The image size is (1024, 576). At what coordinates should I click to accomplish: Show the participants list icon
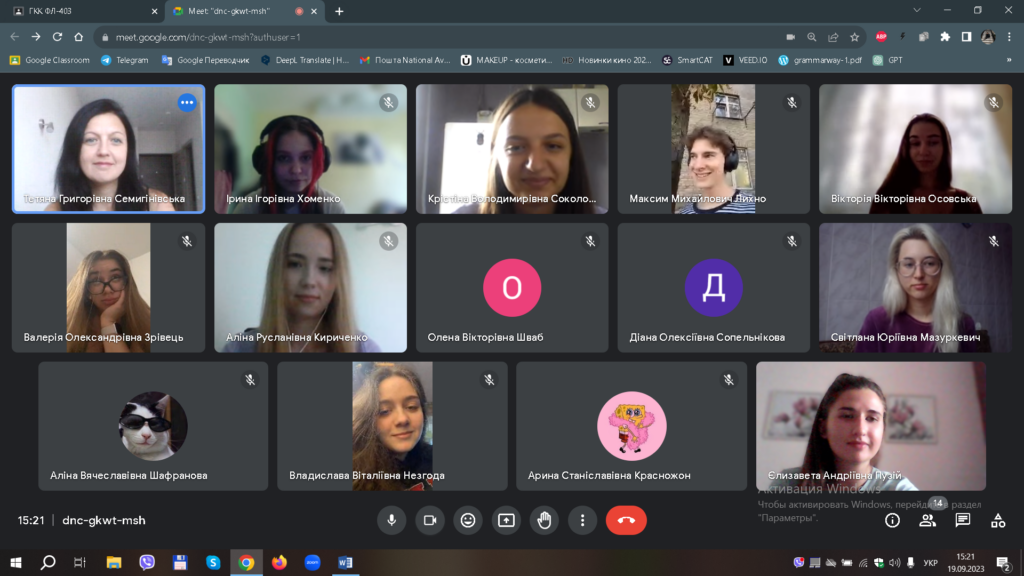click(928, 520)
